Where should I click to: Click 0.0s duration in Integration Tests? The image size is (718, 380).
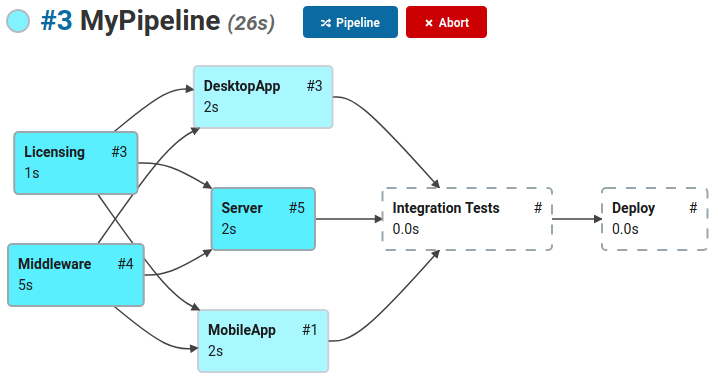(x=406, y=229)
